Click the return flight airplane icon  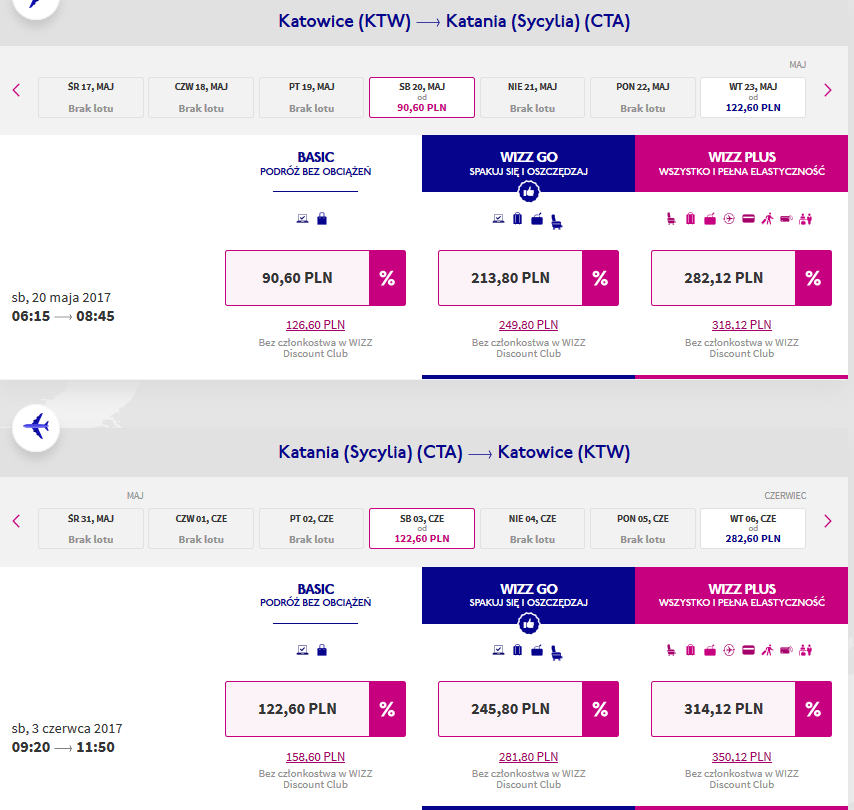[36, 427]
